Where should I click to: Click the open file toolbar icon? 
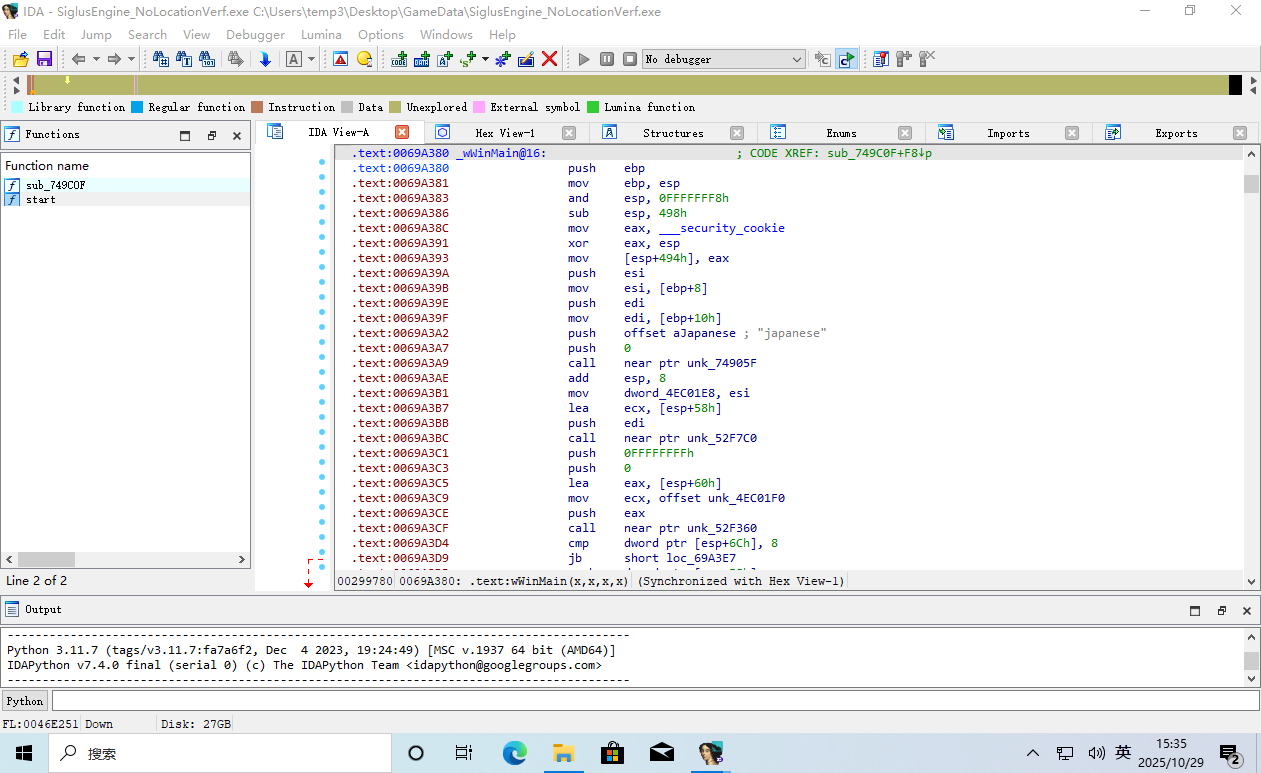pos(20,59)
